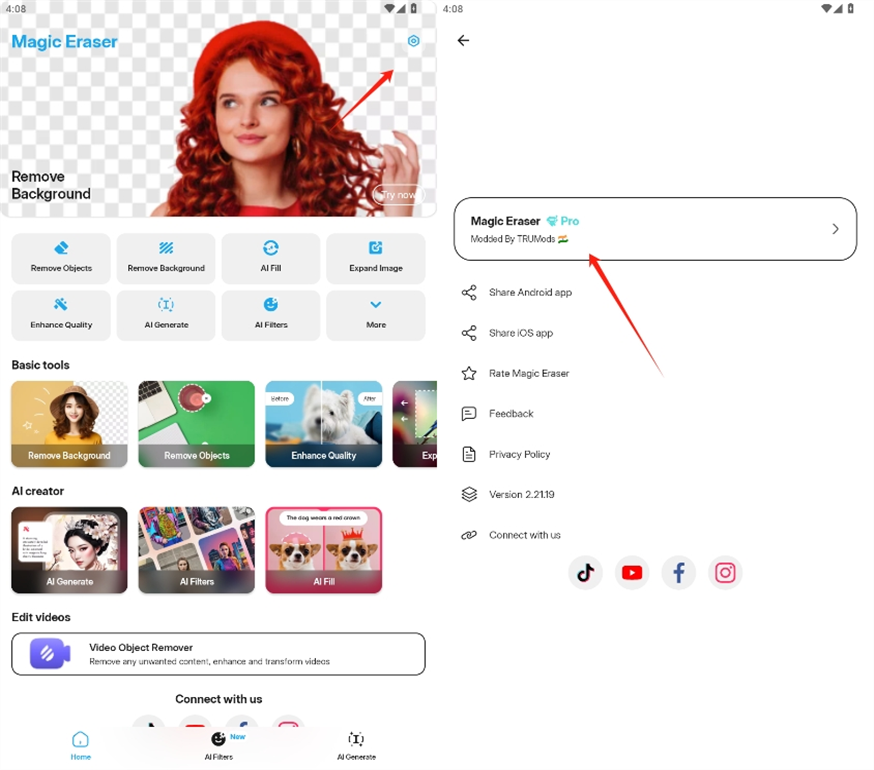Open the AI Generate creator card

coord(69,550)
